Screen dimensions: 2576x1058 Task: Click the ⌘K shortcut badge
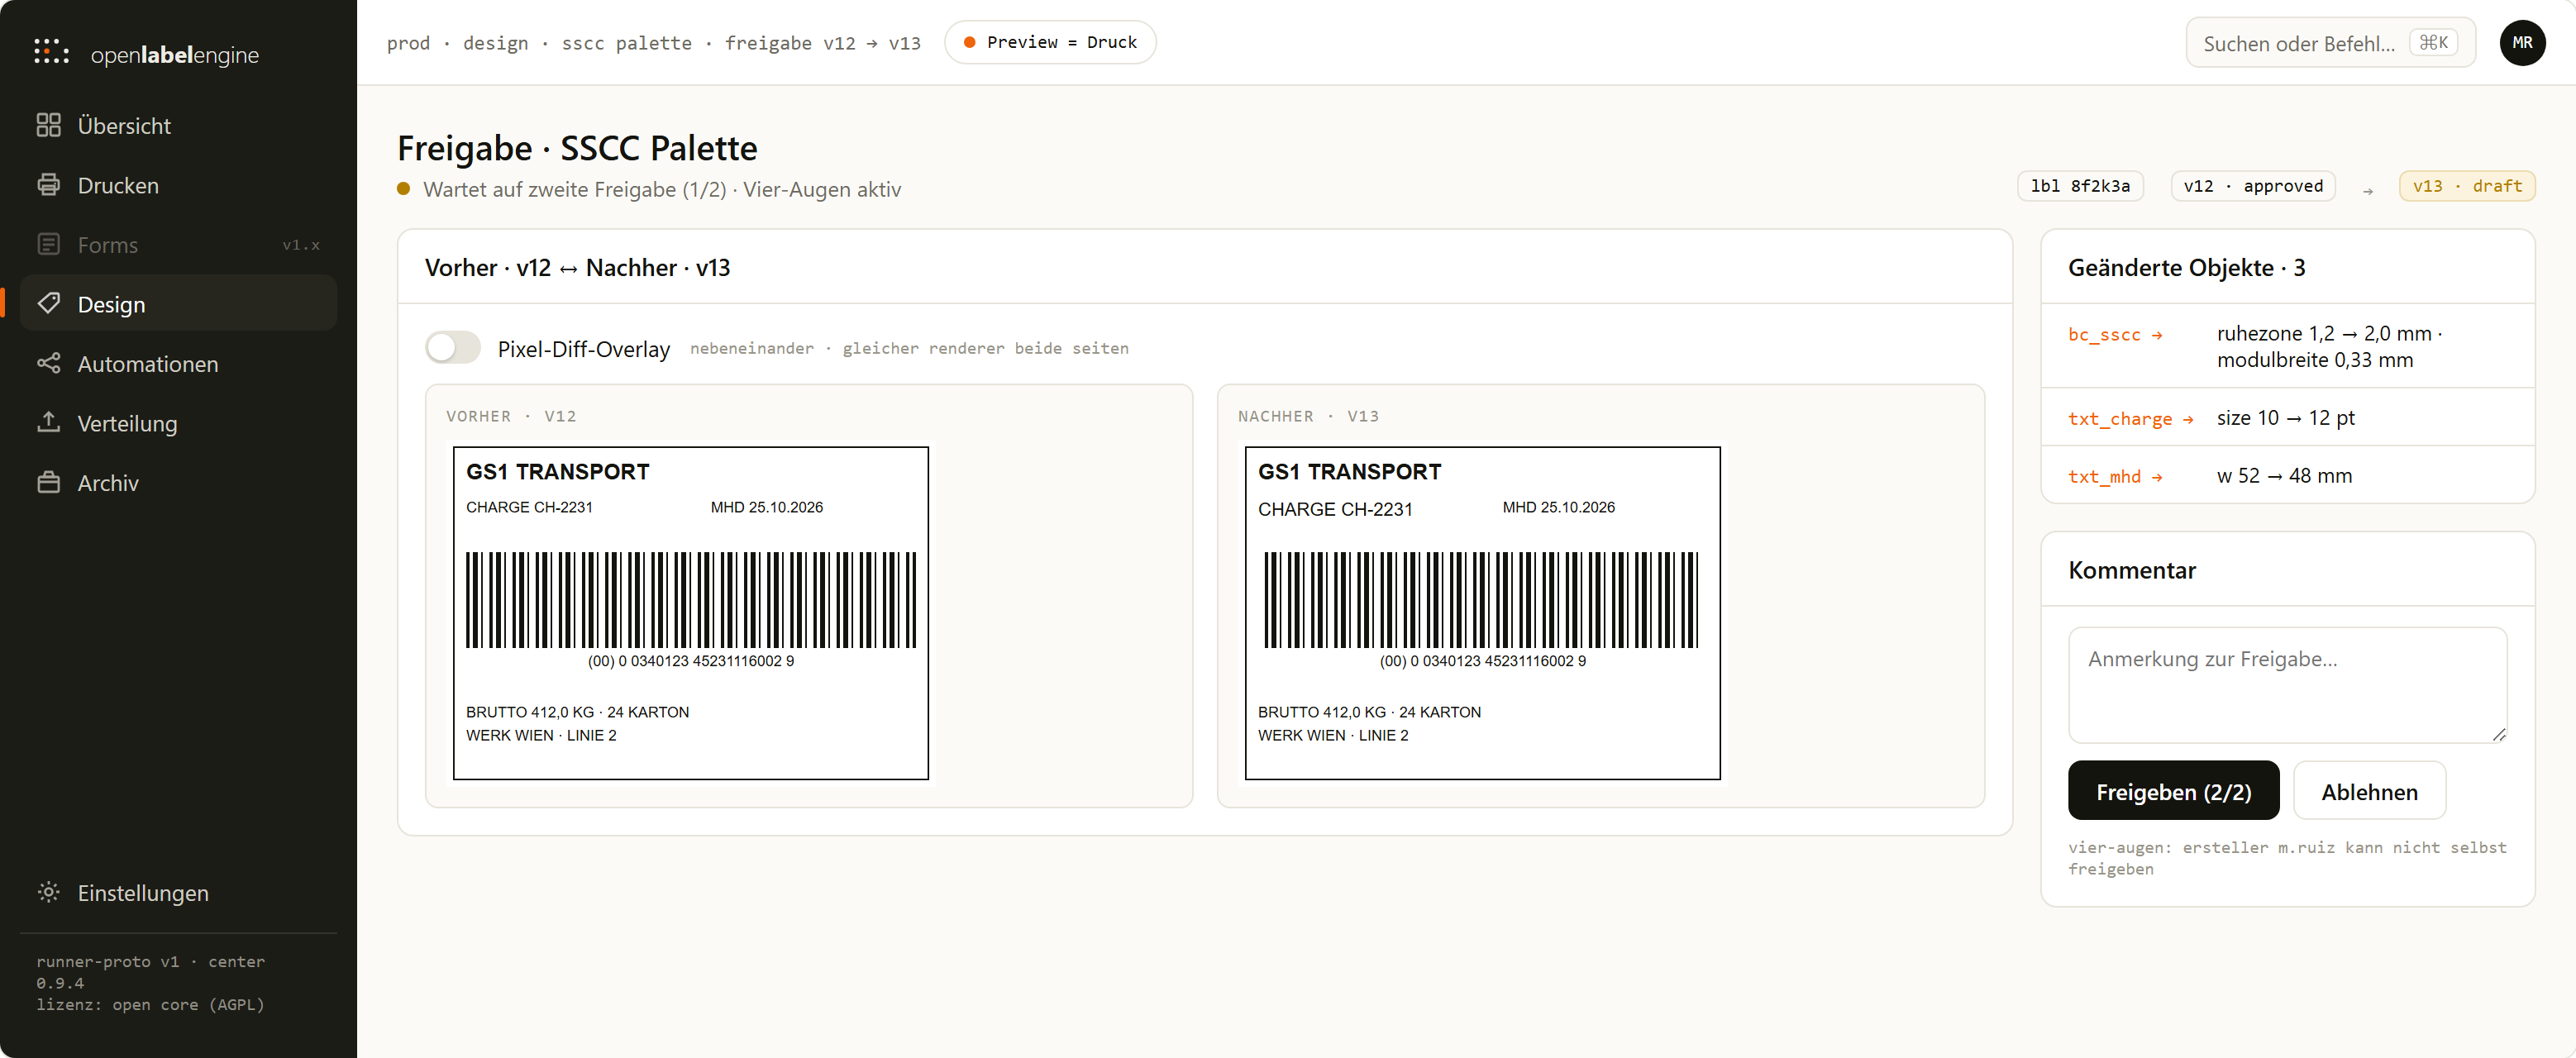click(2433, 42)
